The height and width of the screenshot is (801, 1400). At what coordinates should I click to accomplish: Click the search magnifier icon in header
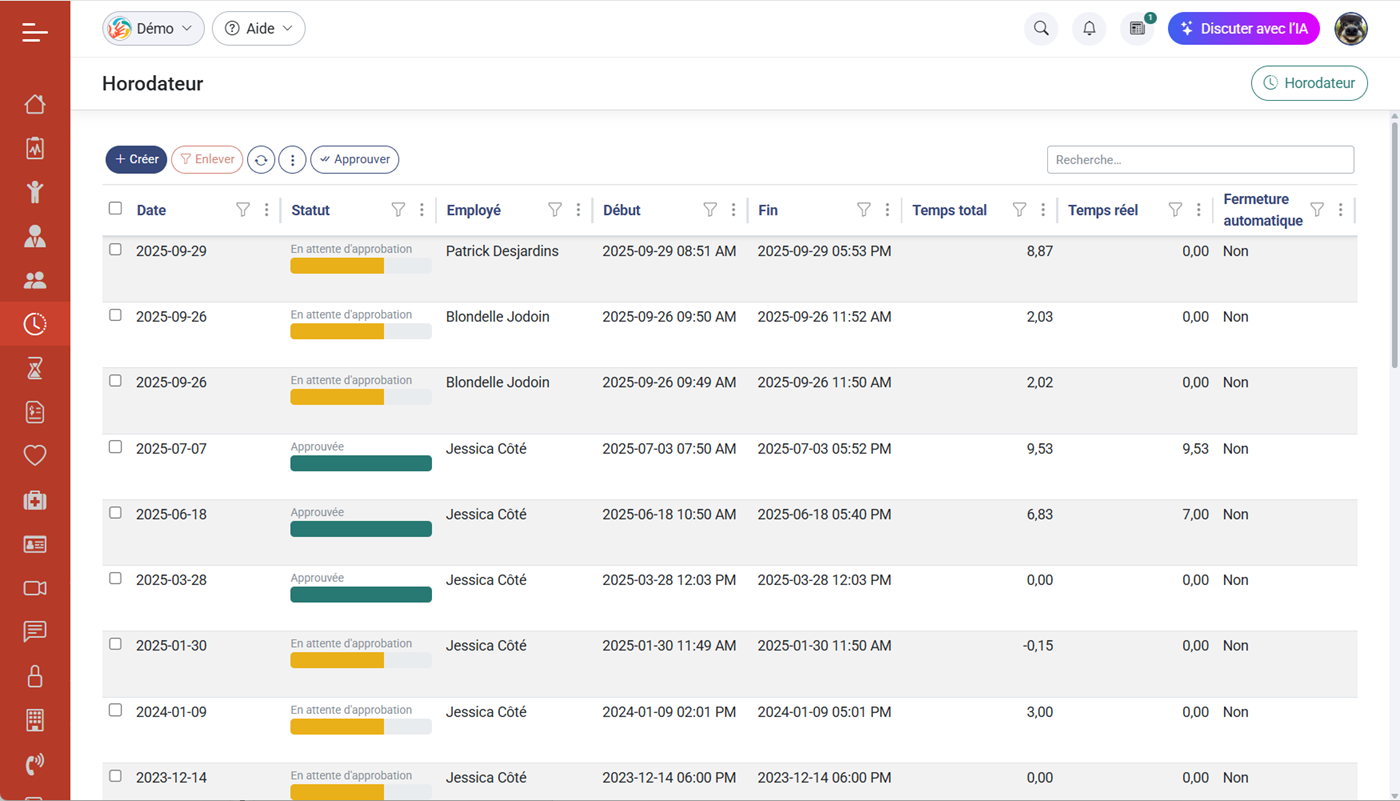click(1041, 29)
